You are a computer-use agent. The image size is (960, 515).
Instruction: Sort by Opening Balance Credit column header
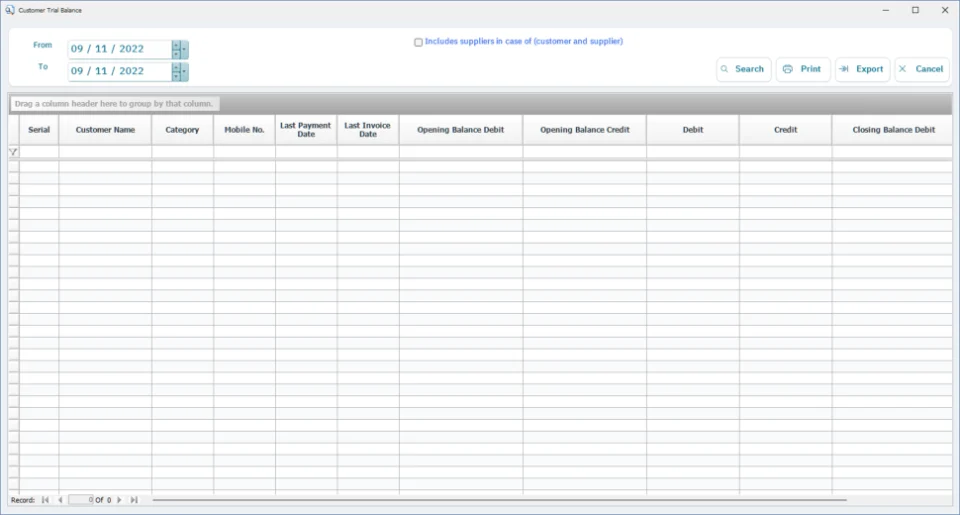[585, 130]
